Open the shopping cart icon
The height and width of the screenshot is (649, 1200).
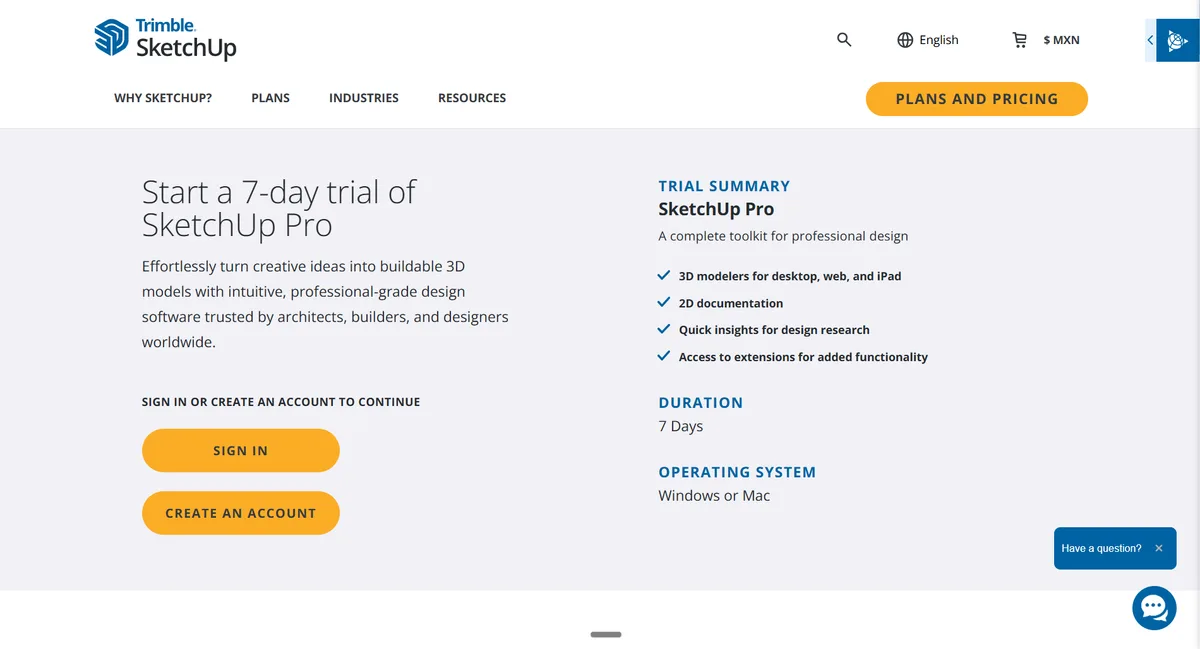pyautogui.click(x=1020, y=40)
